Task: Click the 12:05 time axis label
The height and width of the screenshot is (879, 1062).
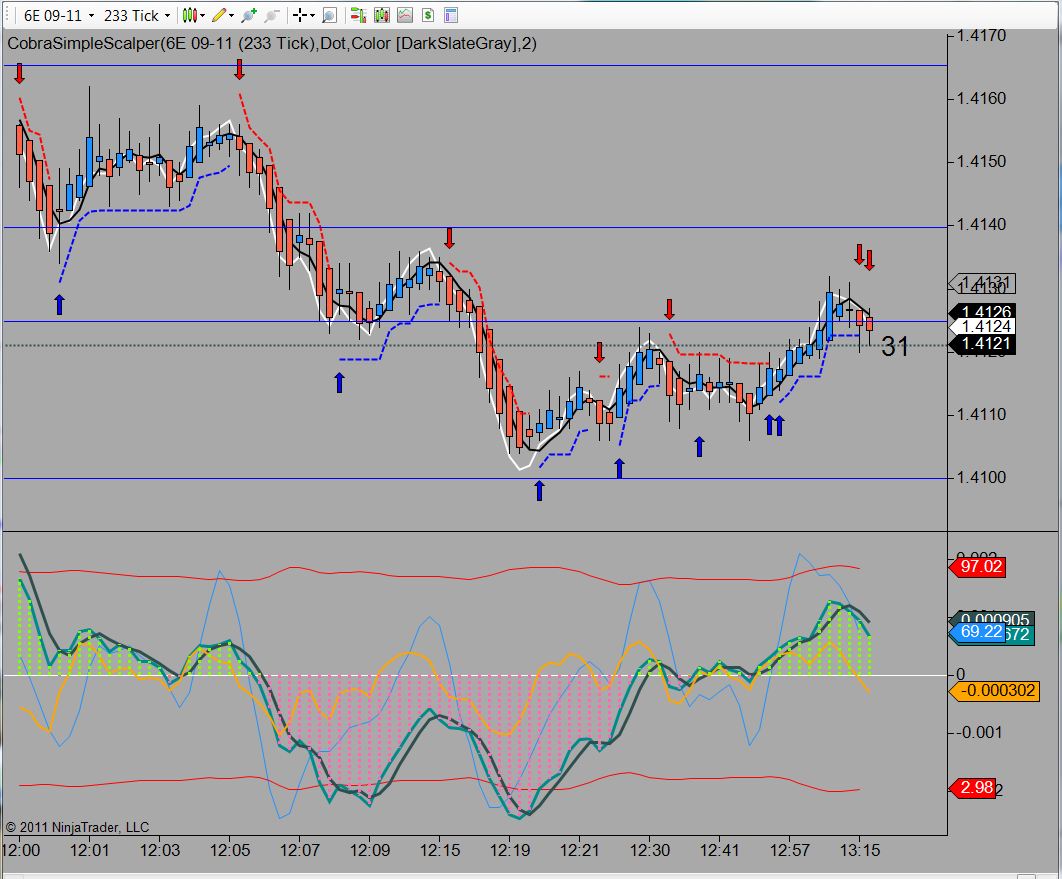Action: coord(230,850)
